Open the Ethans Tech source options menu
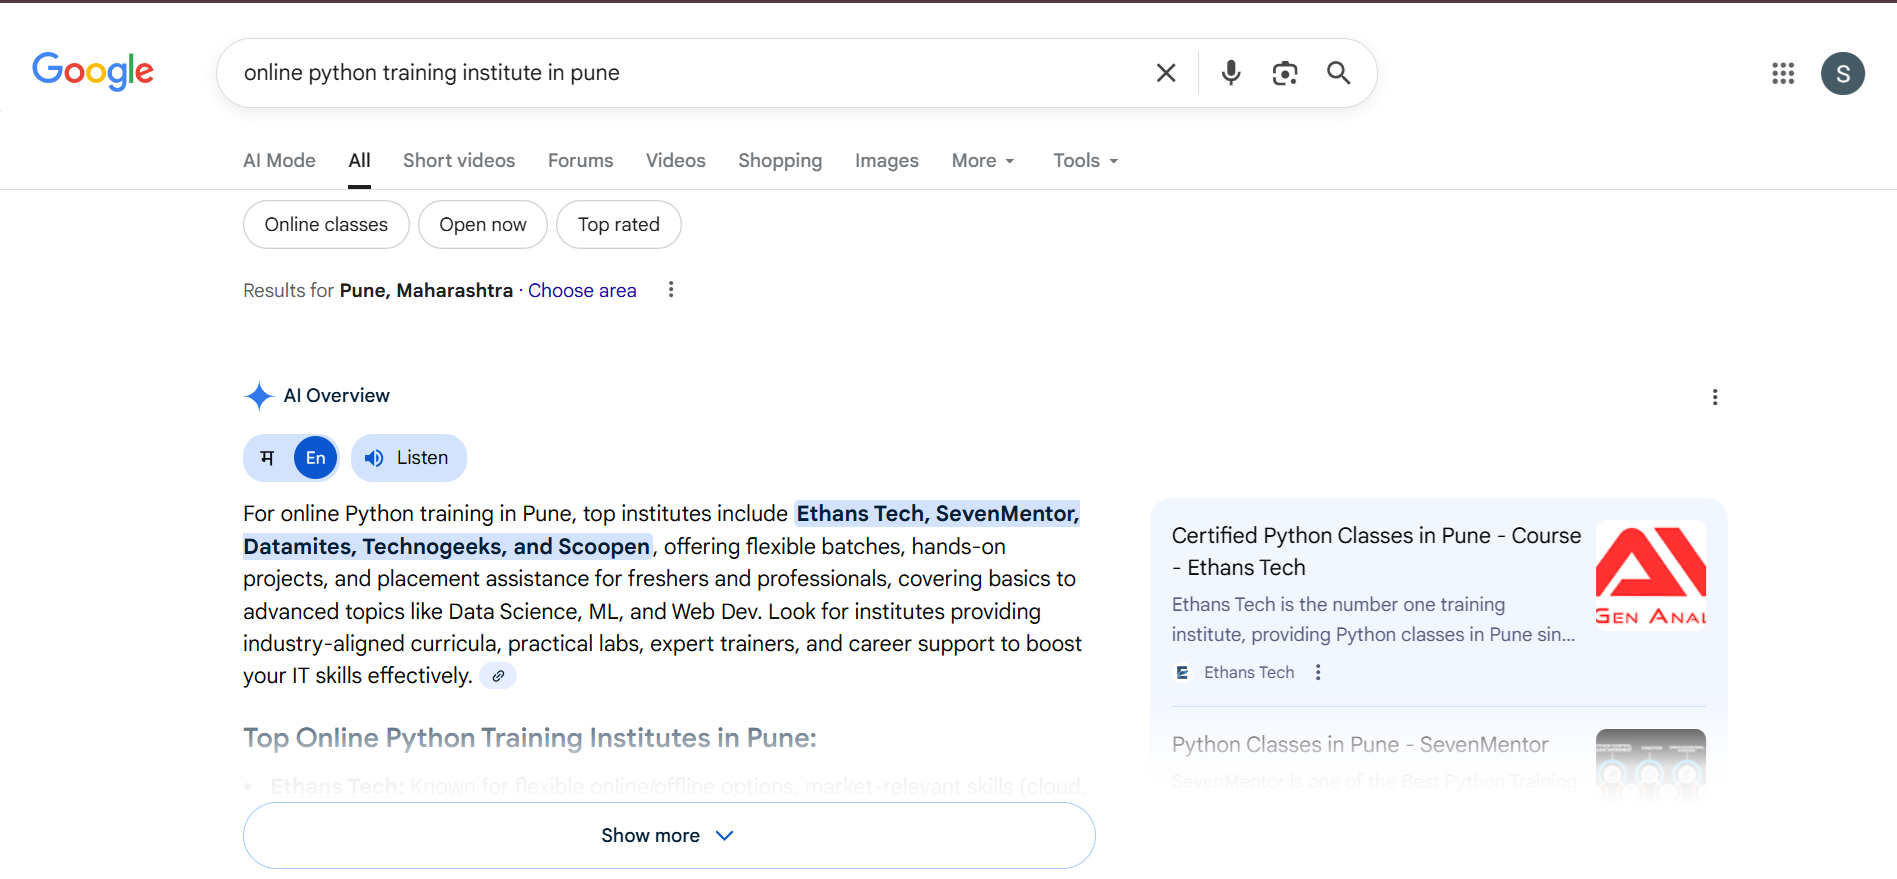Screen dimensions: 1897x879 [x=1318, y=673]
